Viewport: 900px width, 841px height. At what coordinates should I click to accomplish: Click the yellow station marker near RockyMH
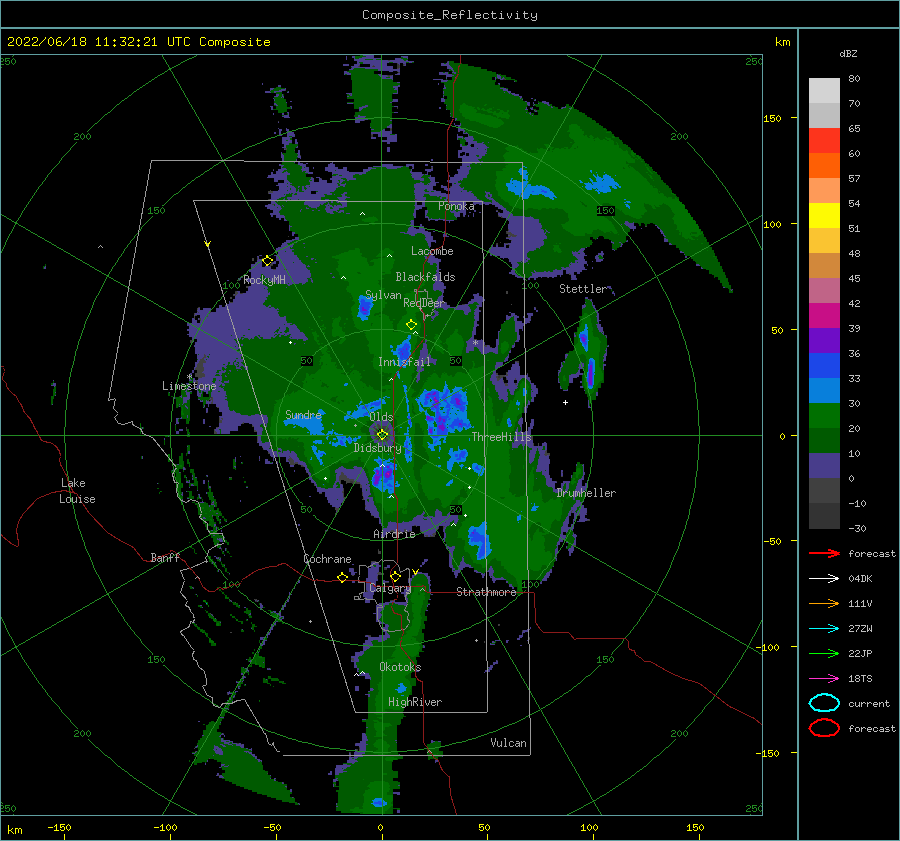tap(267, 261)
